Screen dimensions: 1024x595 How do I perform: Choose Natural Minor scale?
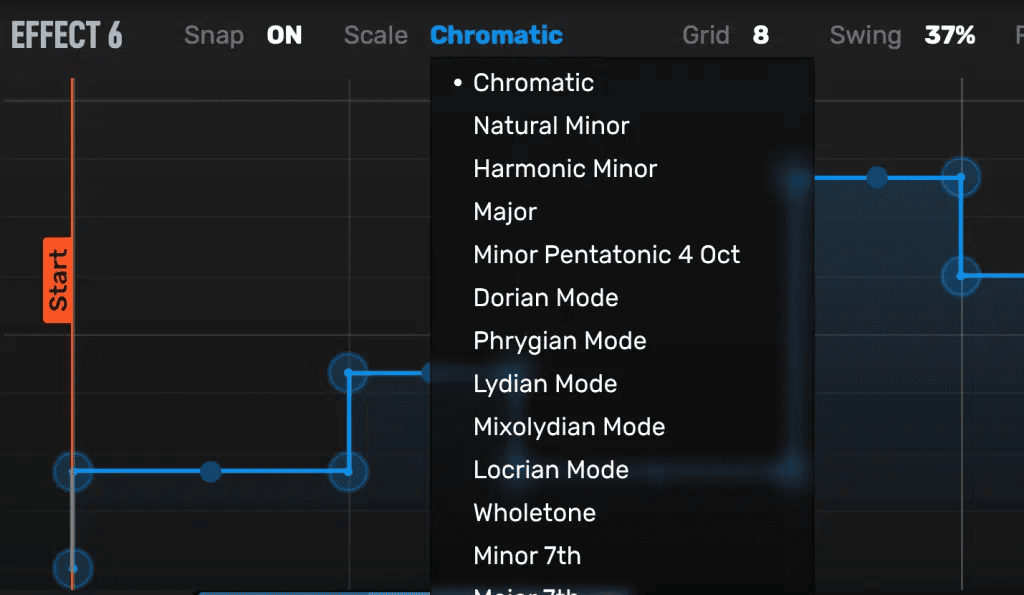click(x=551, y=126)
